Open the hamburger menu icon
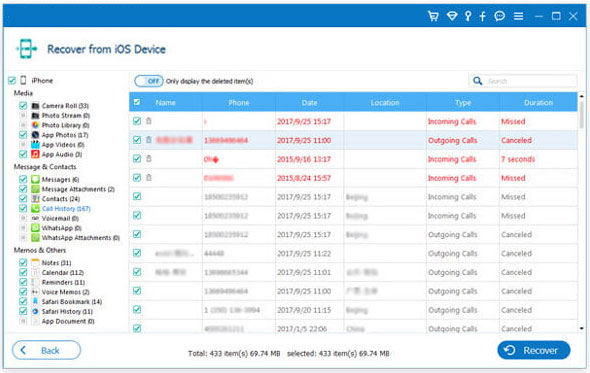 519,16
